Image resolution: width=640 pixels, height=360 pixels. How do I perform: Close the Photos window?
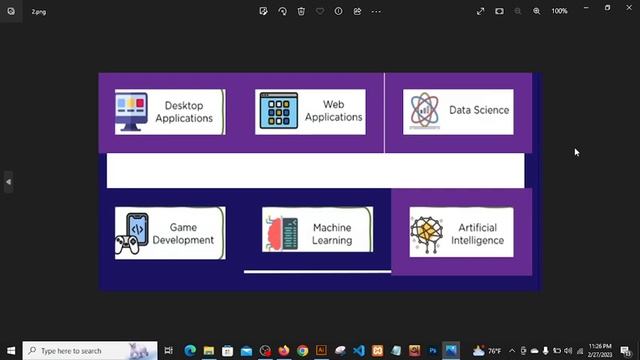tap(629, 8)
